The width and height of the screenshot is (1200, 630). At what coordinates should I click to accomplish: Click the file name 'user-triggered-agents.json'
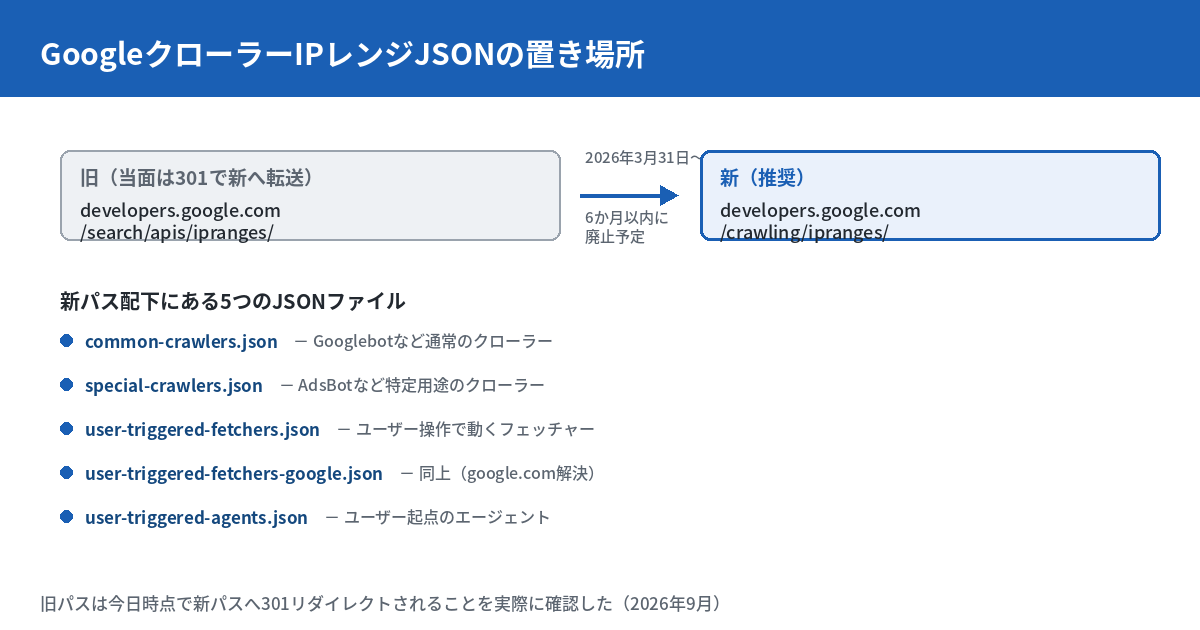point(196,518)
